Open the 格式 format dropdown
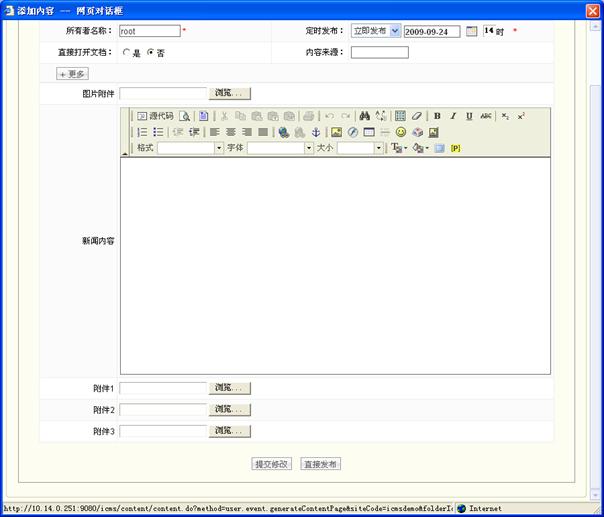 190,148
